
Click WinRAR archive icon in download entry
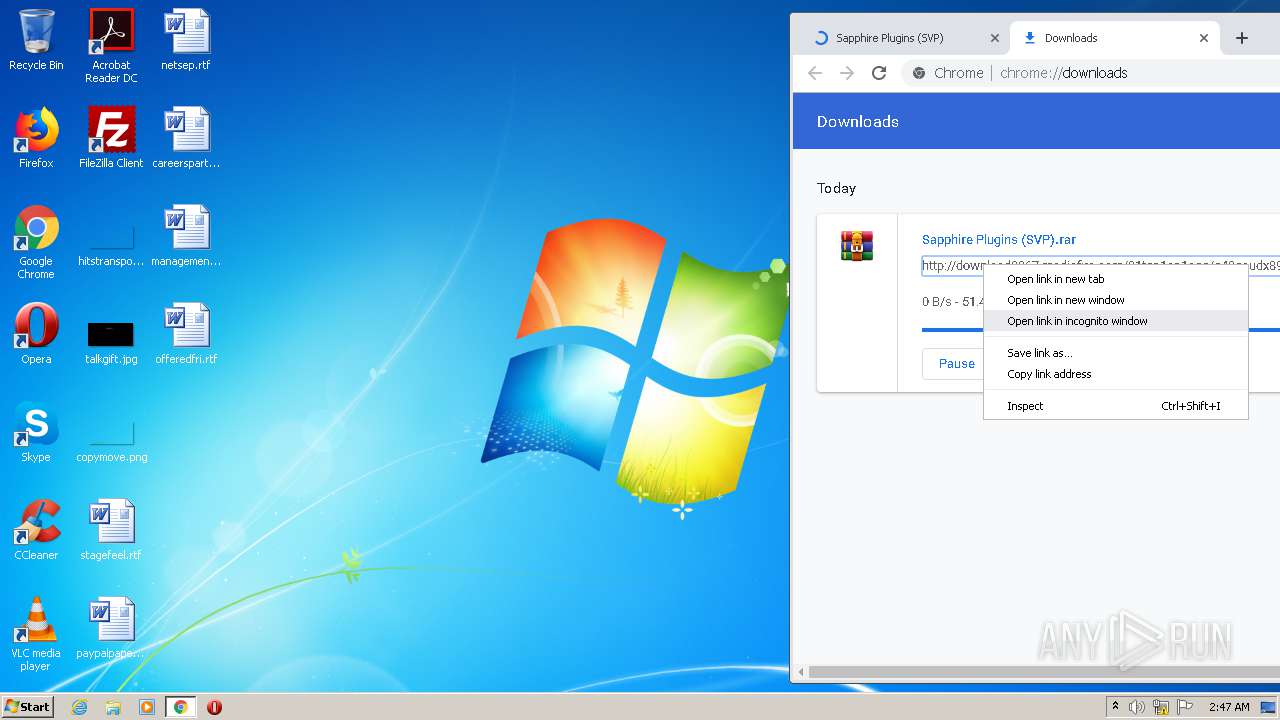[857, 246]
